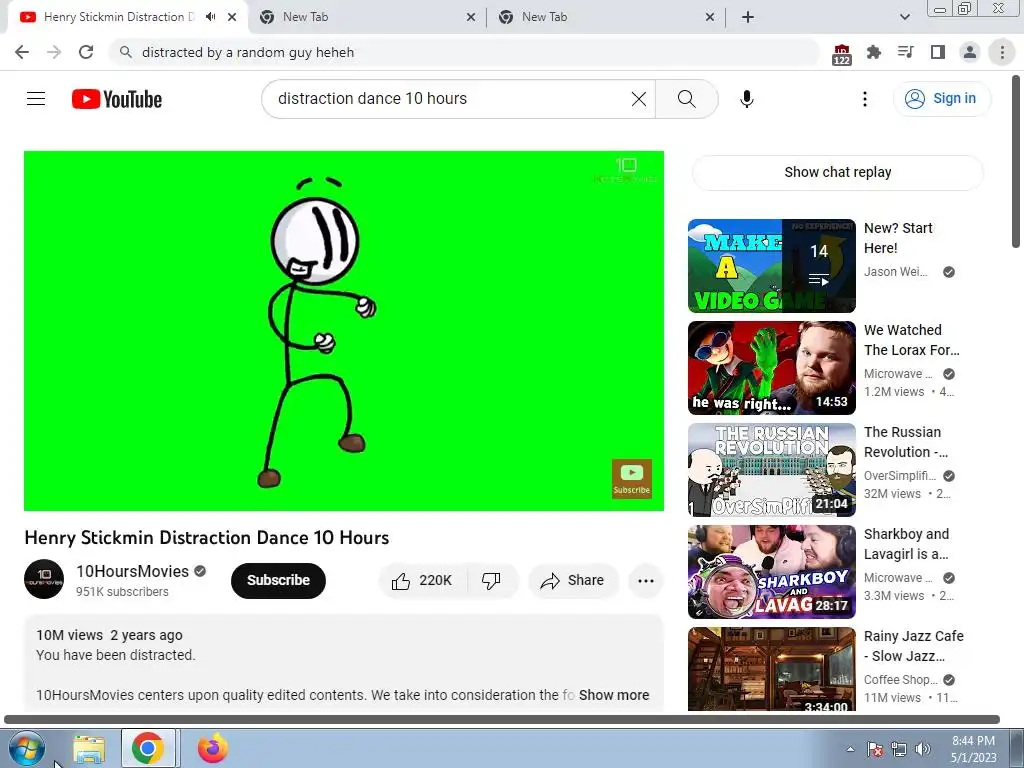Open the Chrome extensions puzzle icon
Screen dimensions: 1024x768
tap(873, 52)
